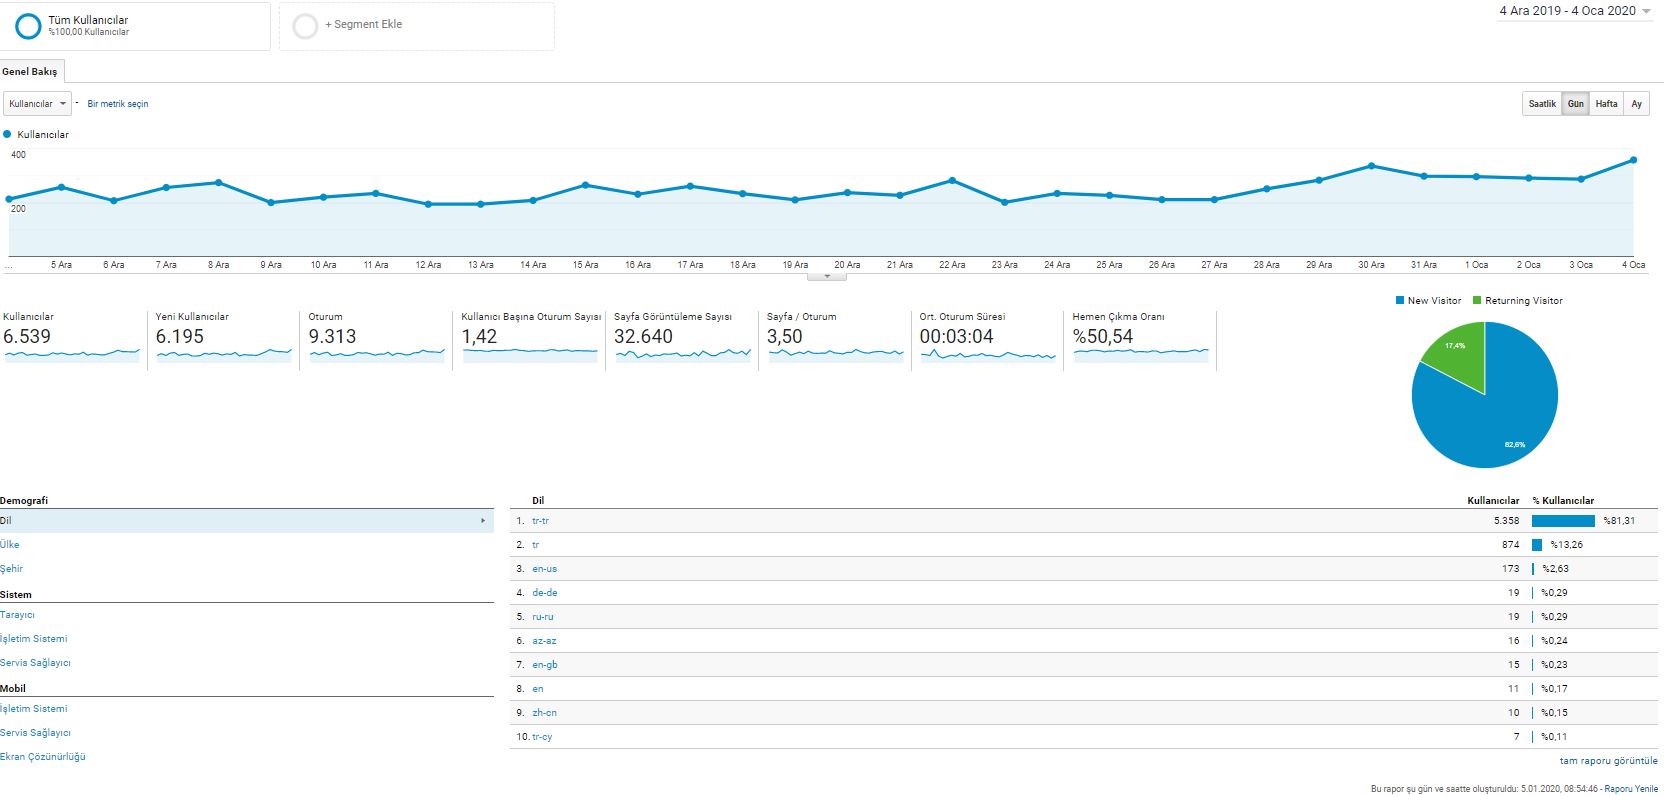
Task: Click the 30 Ara data point on the chart
Action: 1371,166
